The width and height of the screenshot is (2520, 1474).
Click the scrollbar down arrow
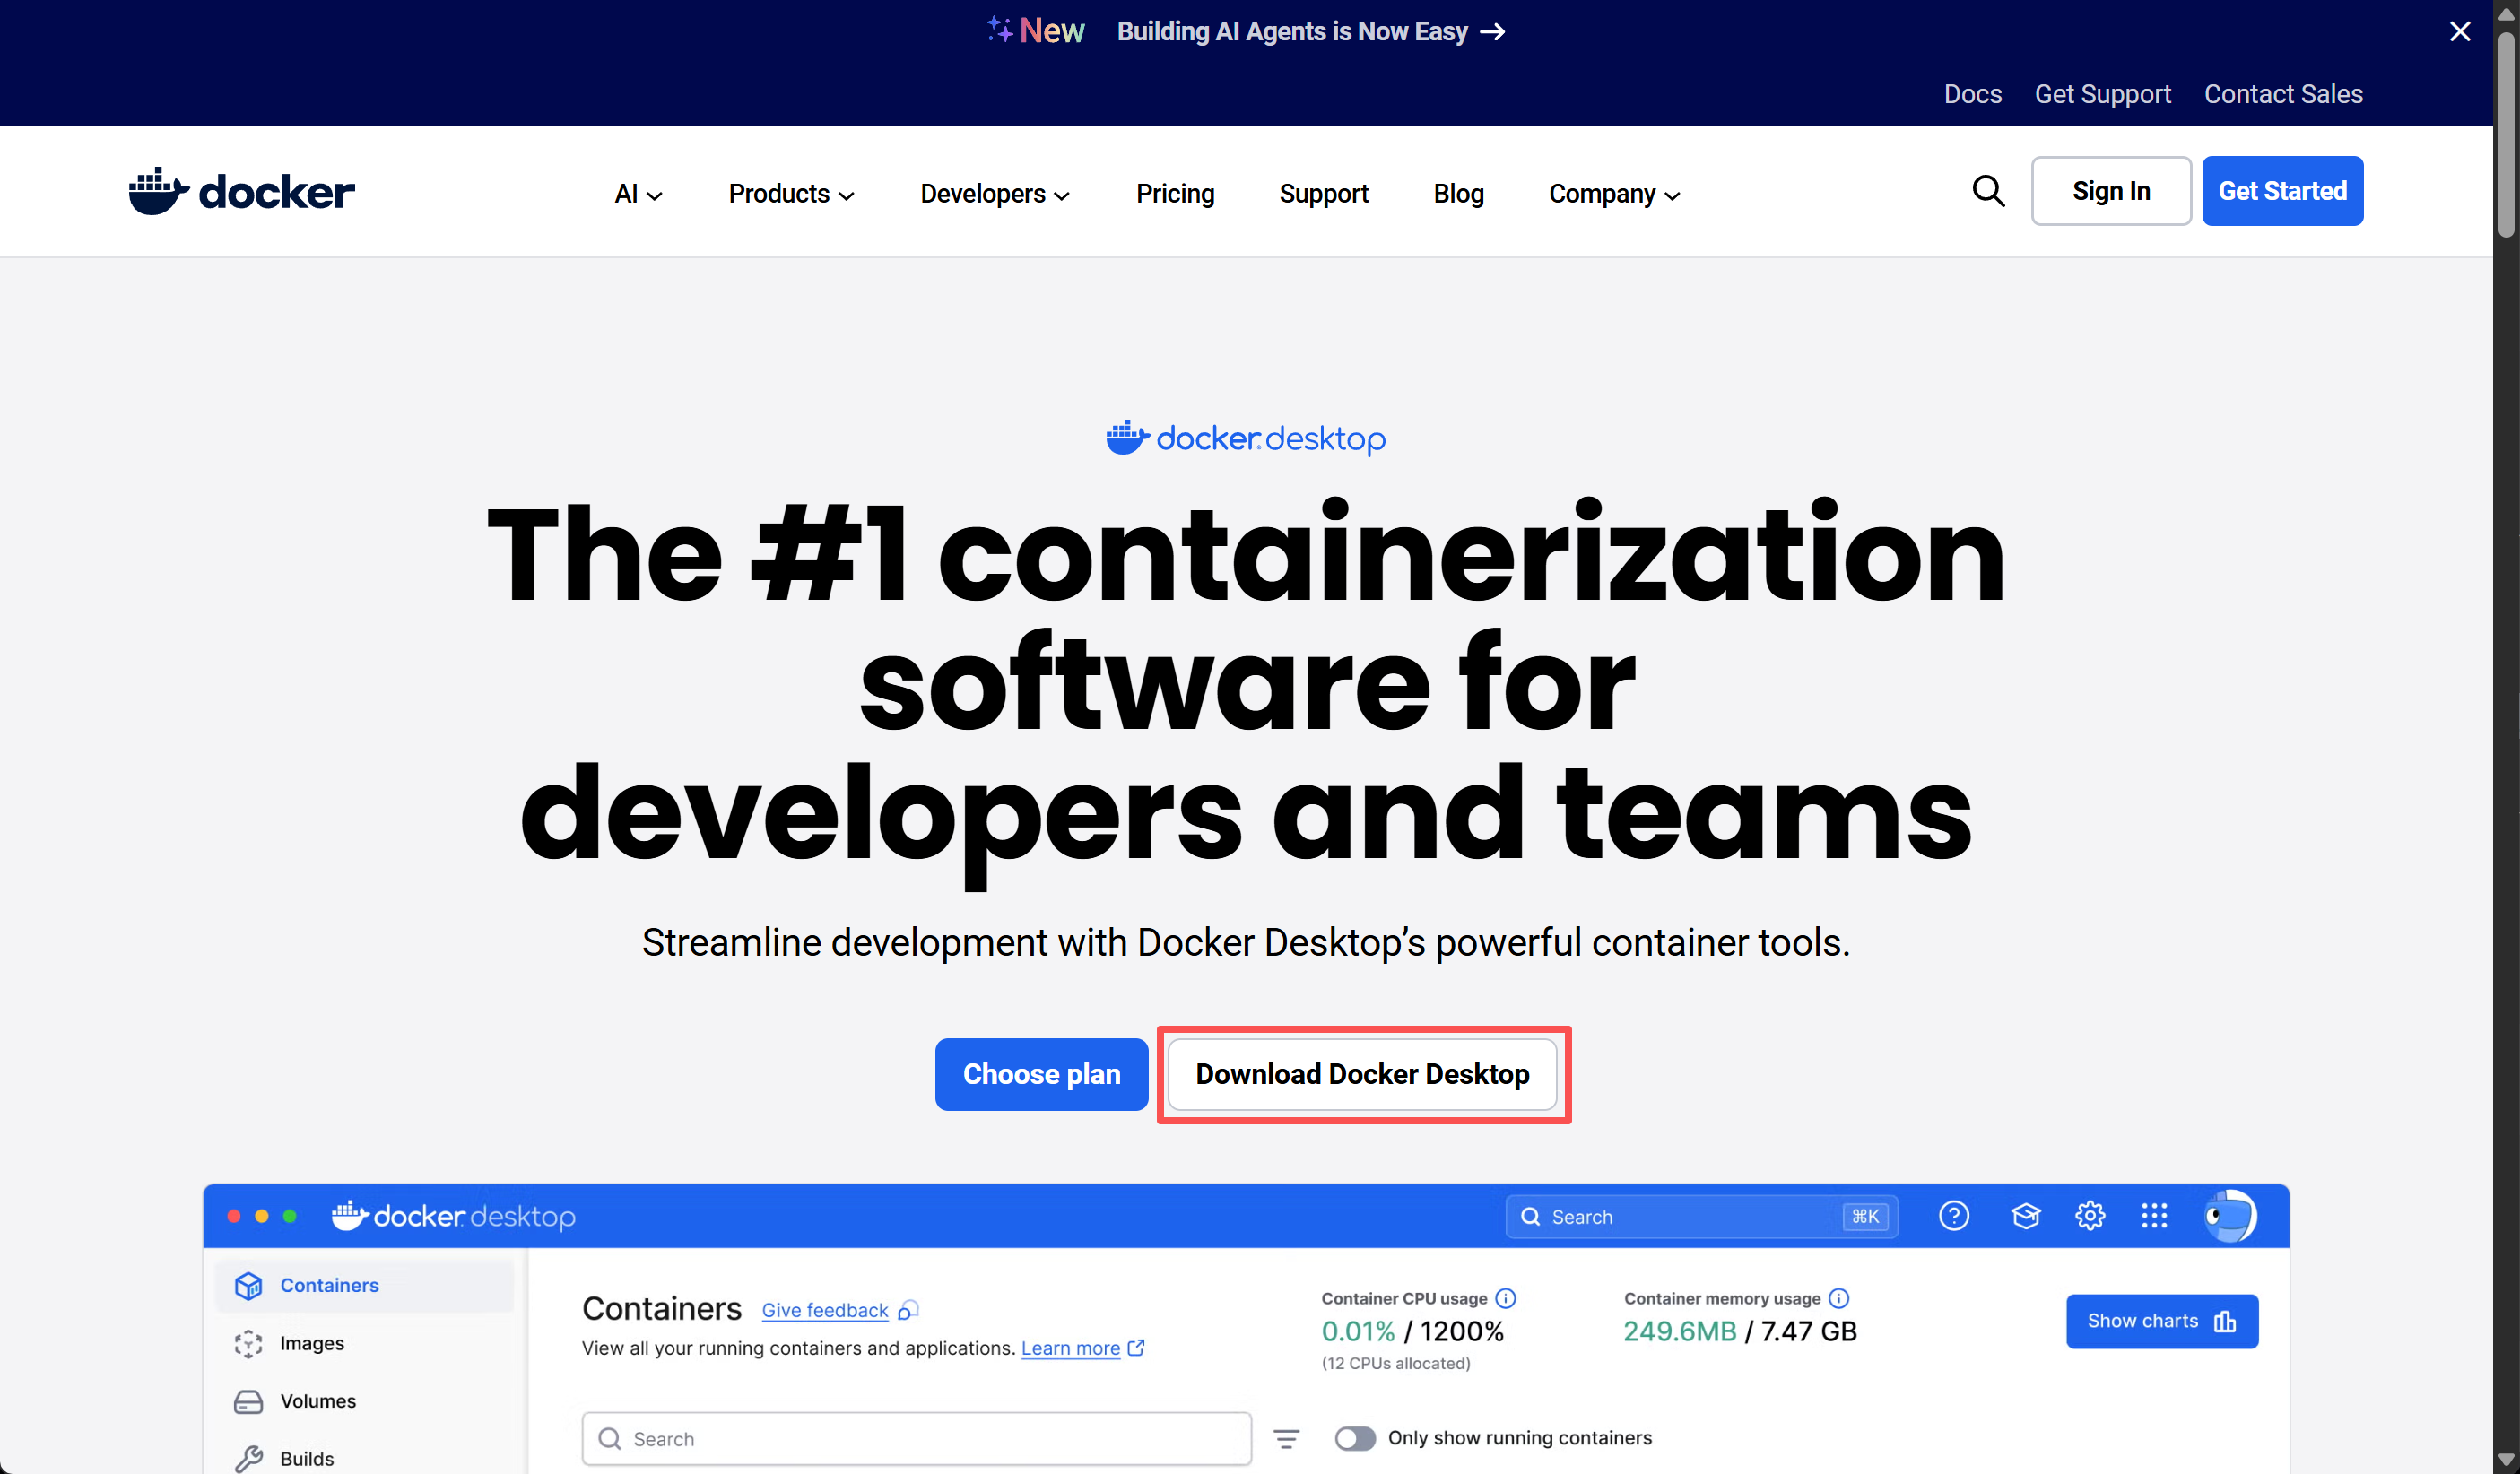coord(2506,1460)
